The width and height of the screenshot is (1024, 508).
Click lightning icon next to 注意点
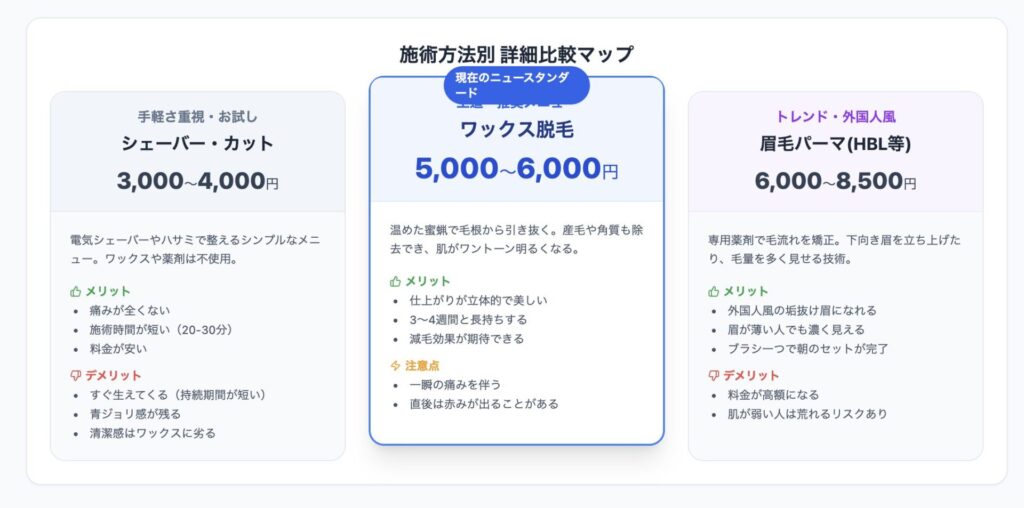click(x=396, y=366)
